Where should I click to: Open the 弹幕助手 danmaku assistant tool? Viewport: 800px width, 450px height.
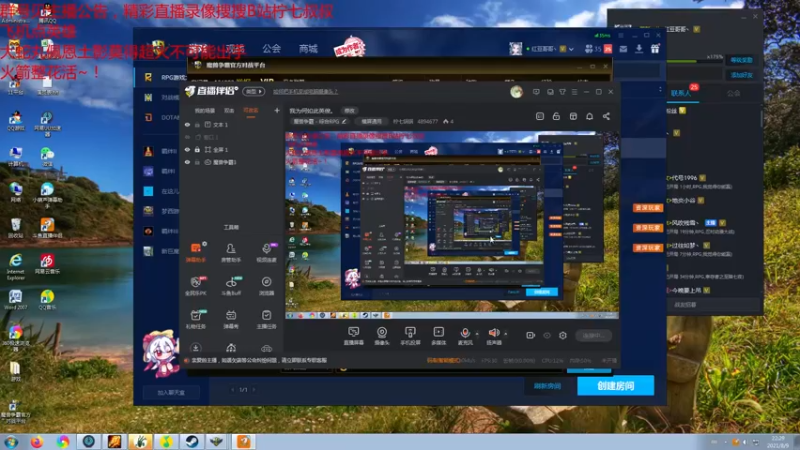[x=196, y=252]
